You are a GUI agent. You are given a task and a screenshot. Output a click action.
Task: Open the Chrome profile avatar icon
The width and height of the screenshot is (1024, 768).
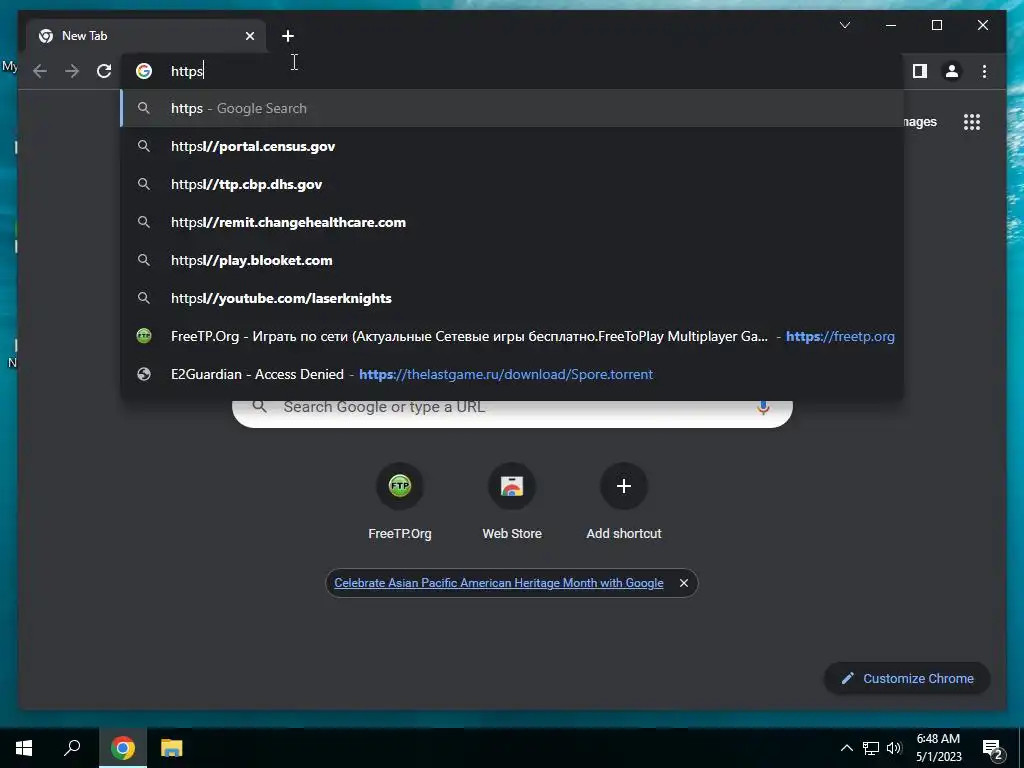[x=952, y=71]
